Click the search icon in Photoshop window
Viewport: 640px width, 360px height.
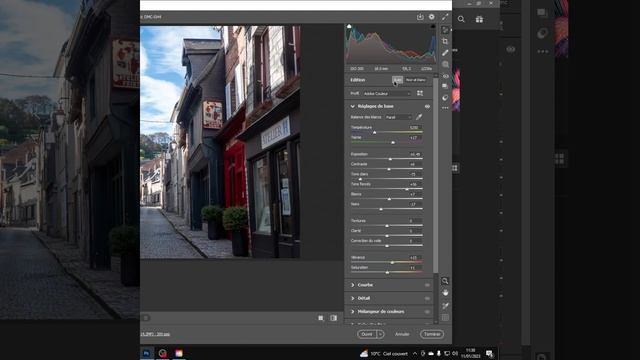pyautogui.click(x=461, y=19)
